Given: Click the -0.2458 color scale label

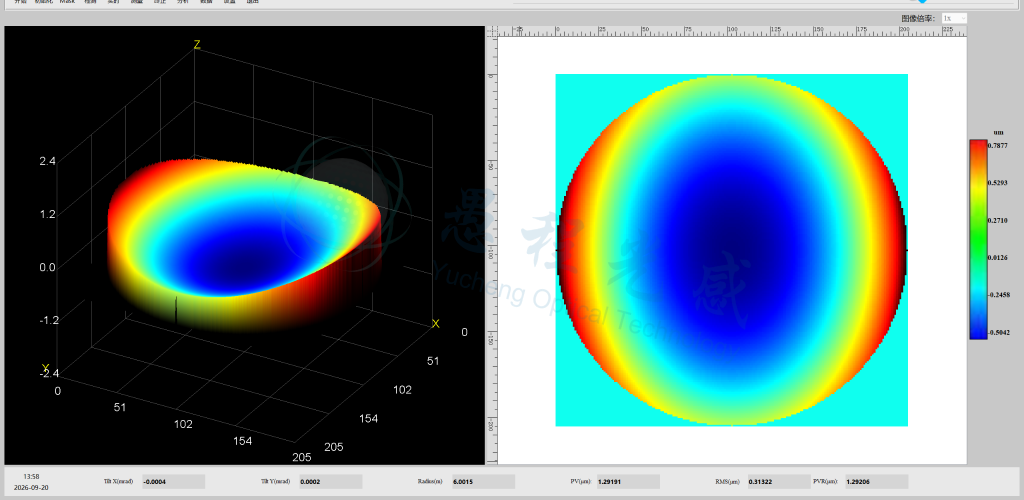Looking at the screenshot, I should [999, 295].
